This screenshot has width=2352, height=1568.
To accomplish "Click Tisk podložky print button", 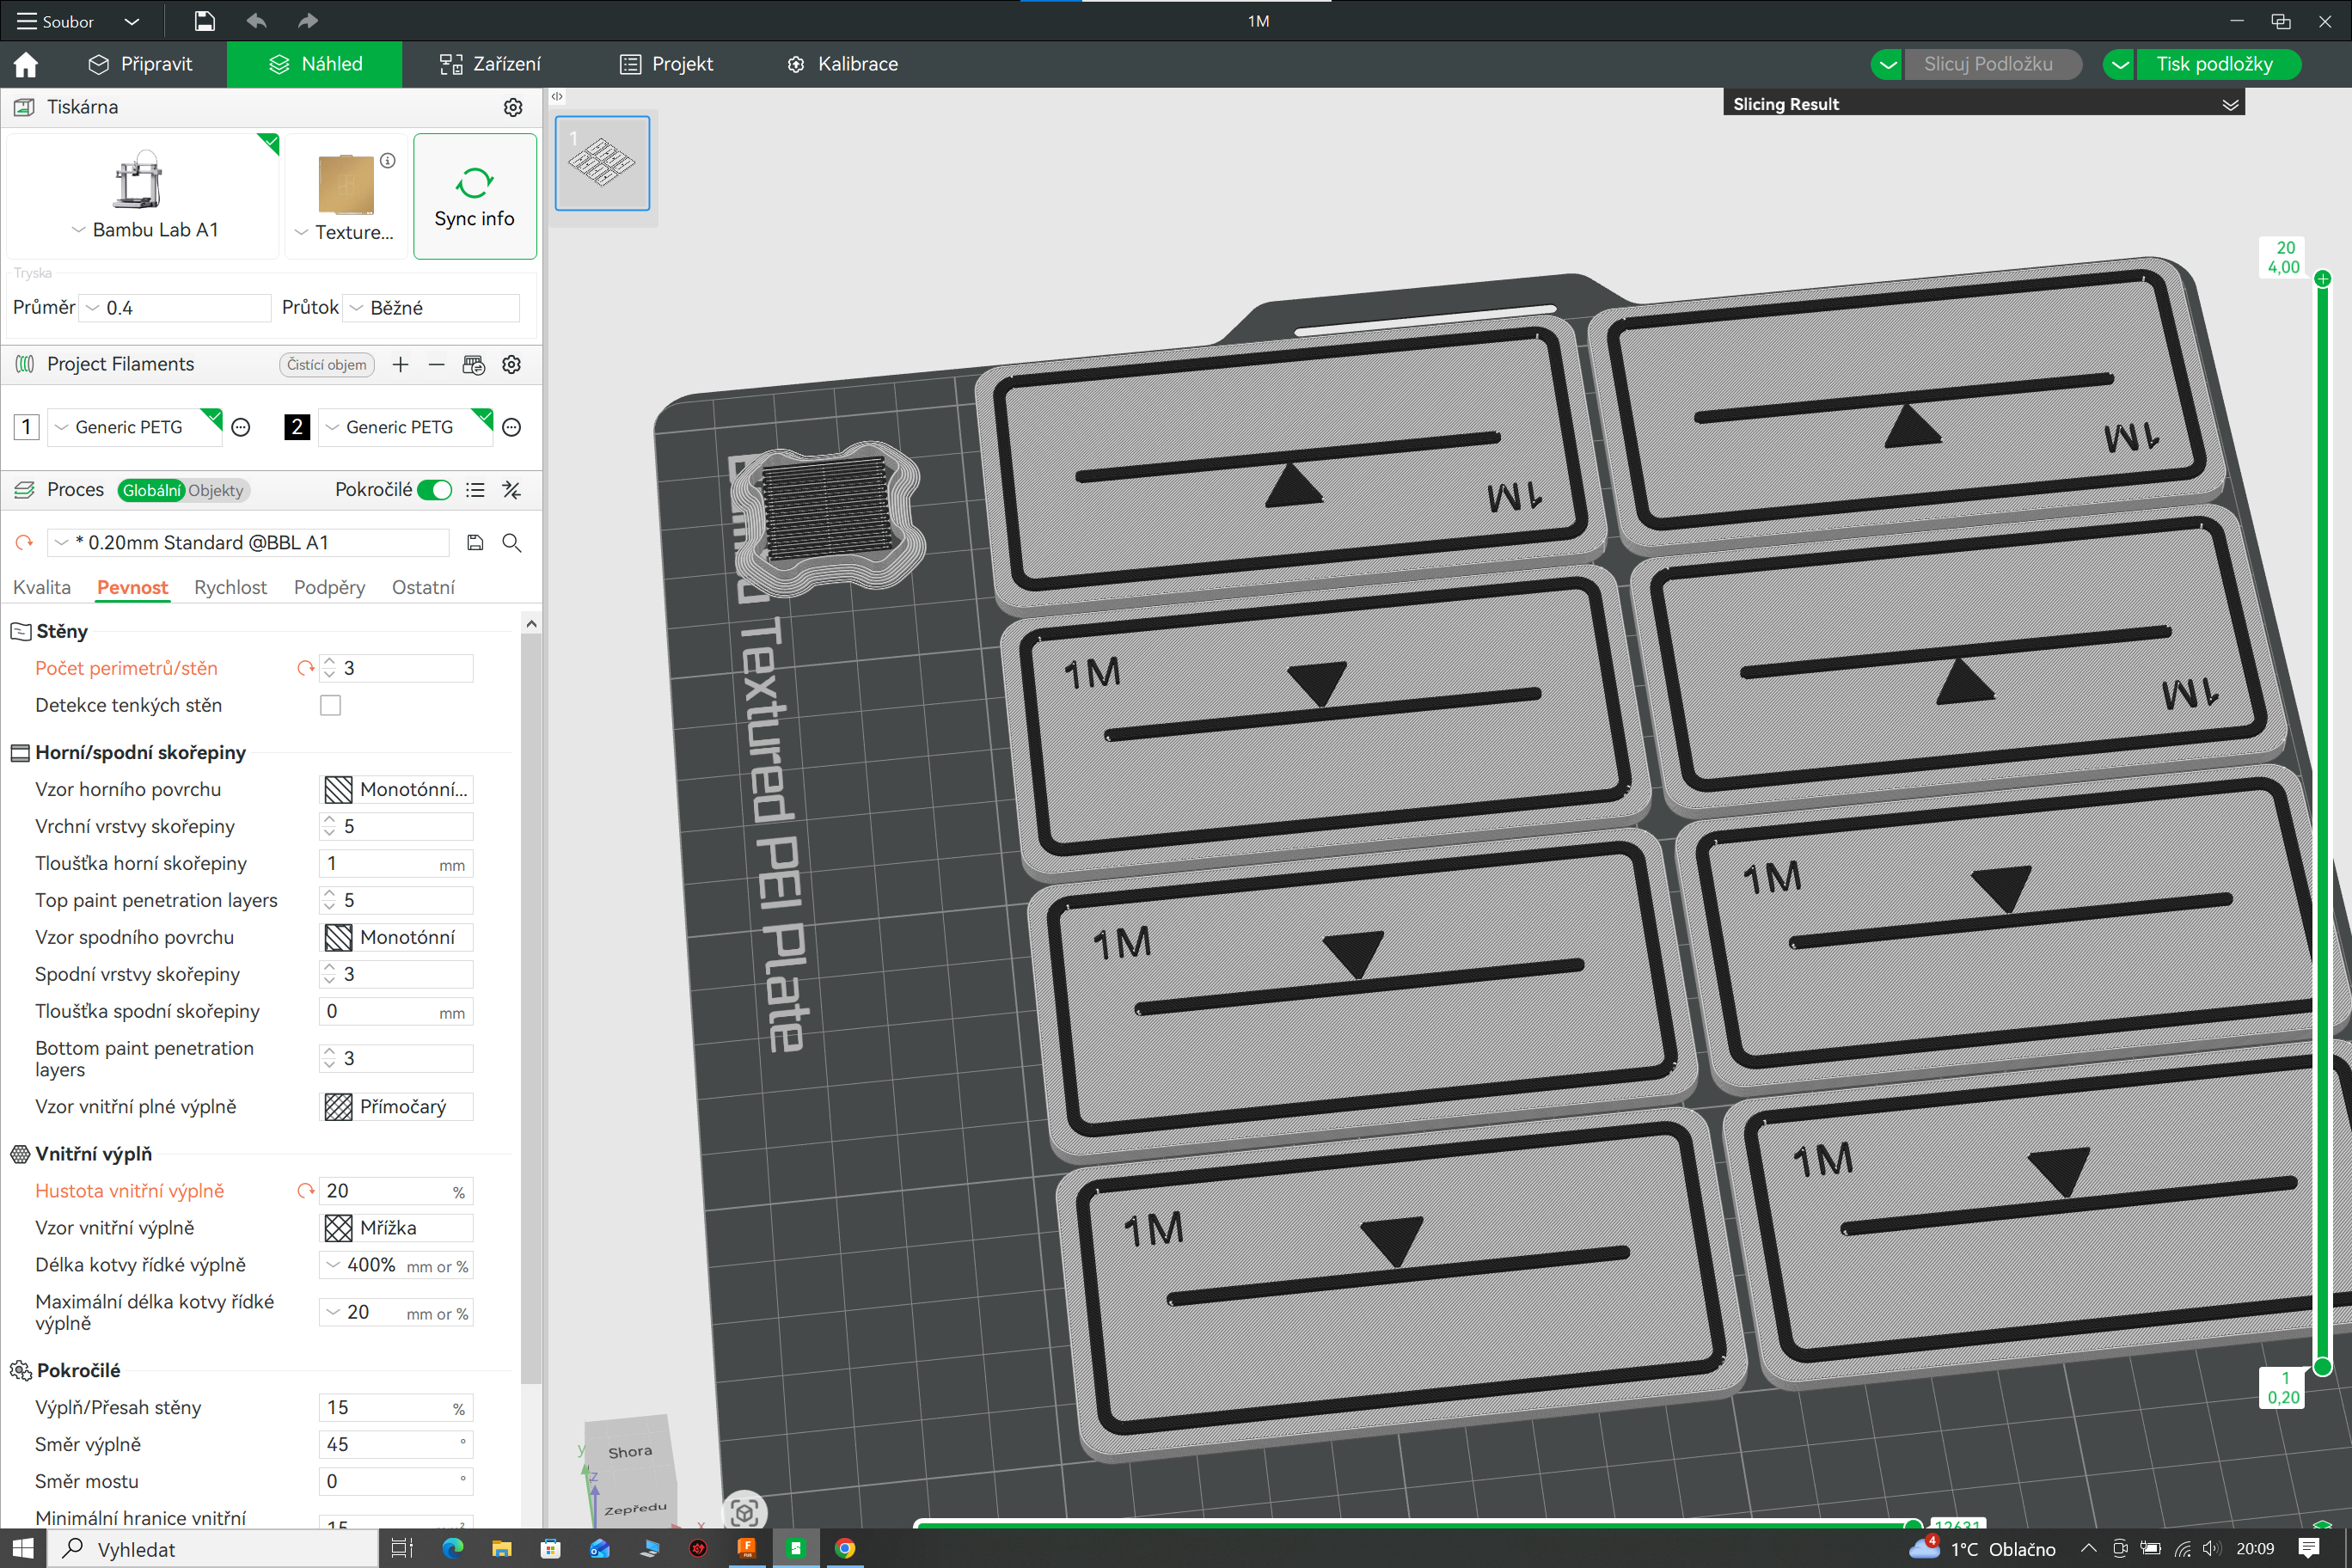I will 2217,64.
